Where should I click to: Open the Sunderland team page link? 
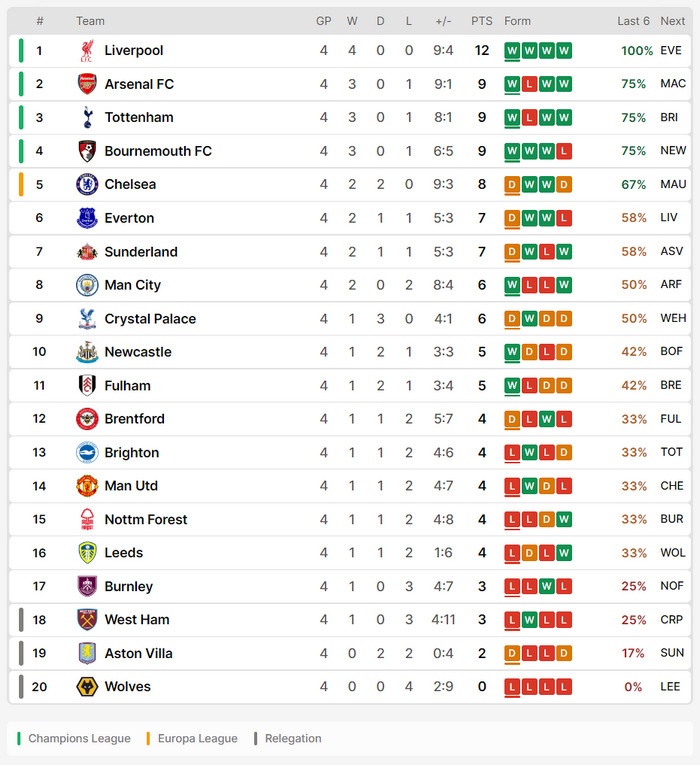pyautogui.click(x=141, y=252)
